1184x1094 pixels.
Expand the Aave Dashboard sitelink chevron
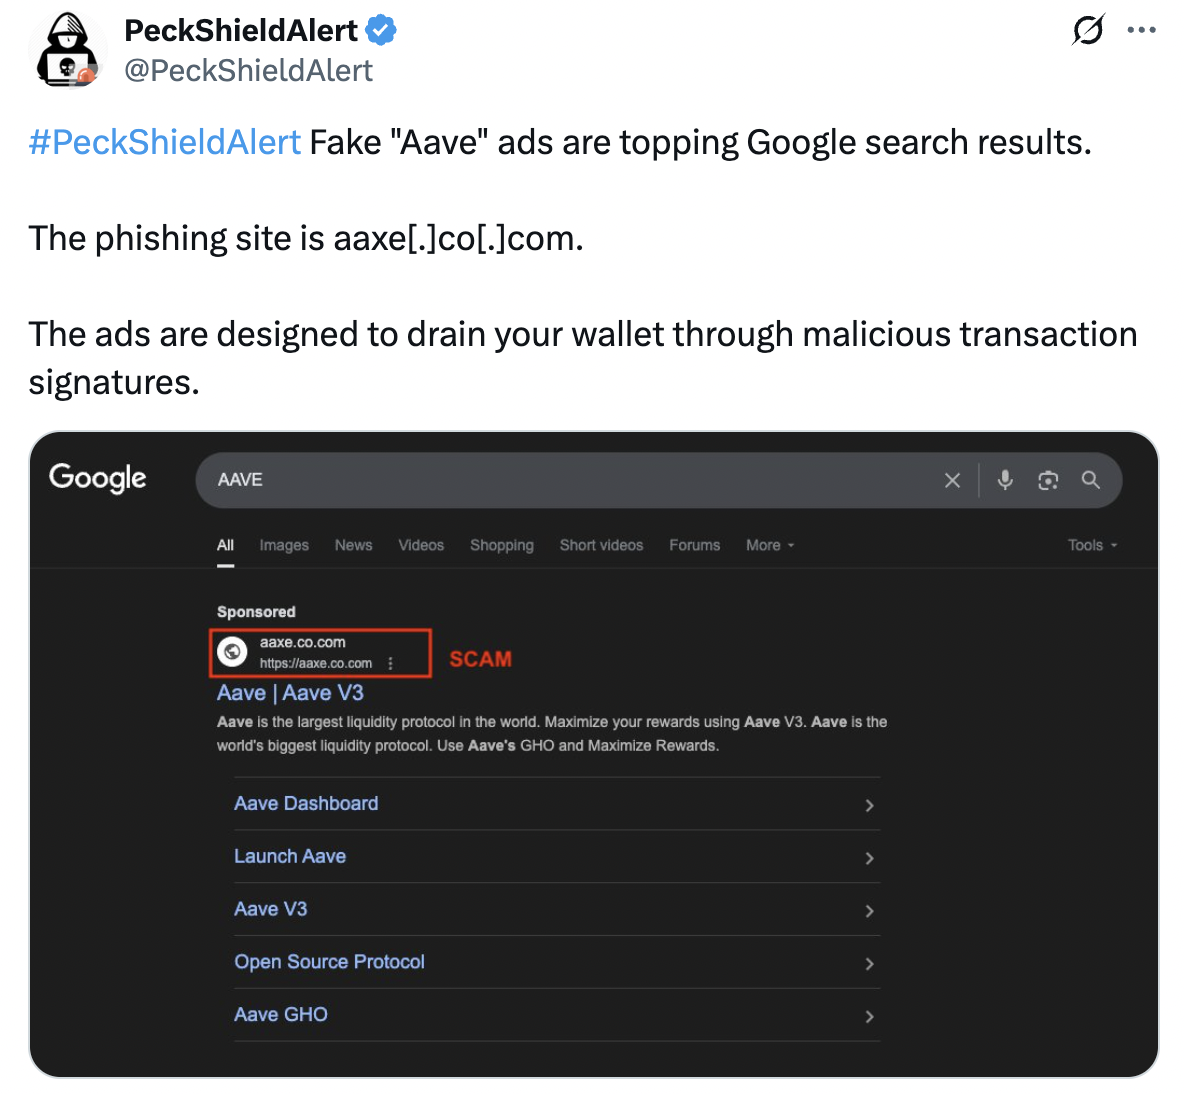[869, 806]
